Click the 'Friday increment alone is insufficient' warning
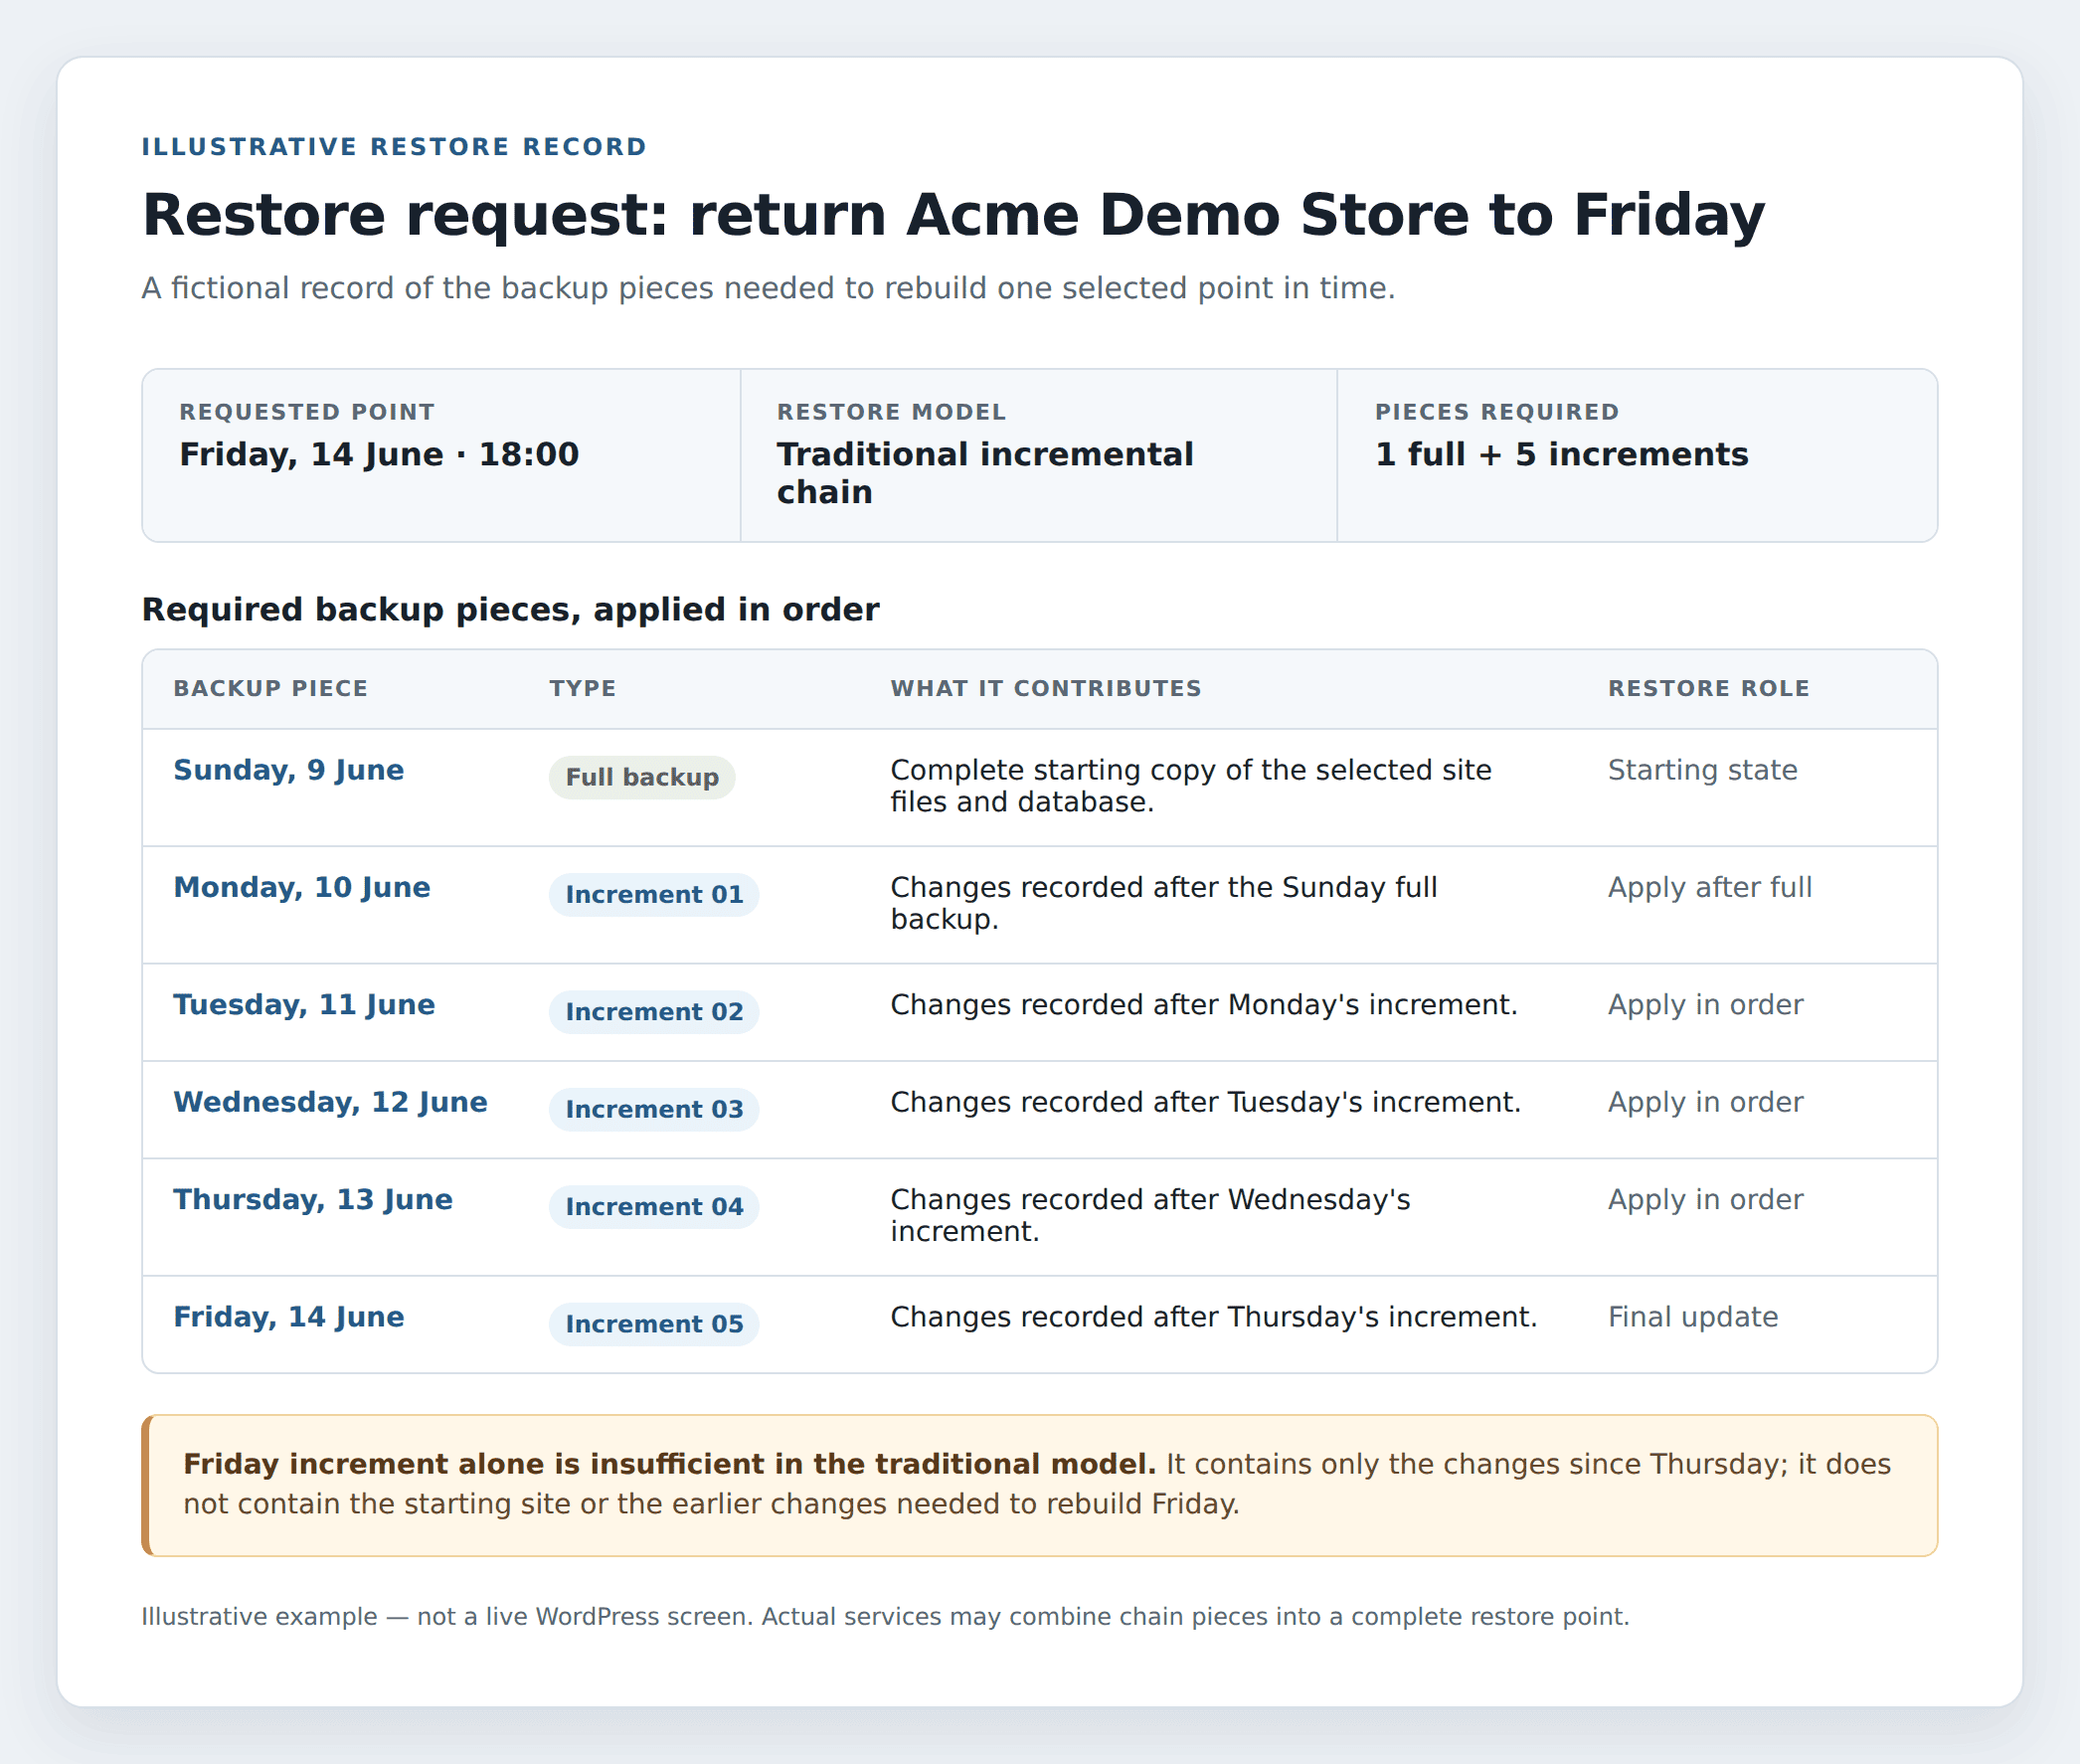 tap(1040, 1485)
